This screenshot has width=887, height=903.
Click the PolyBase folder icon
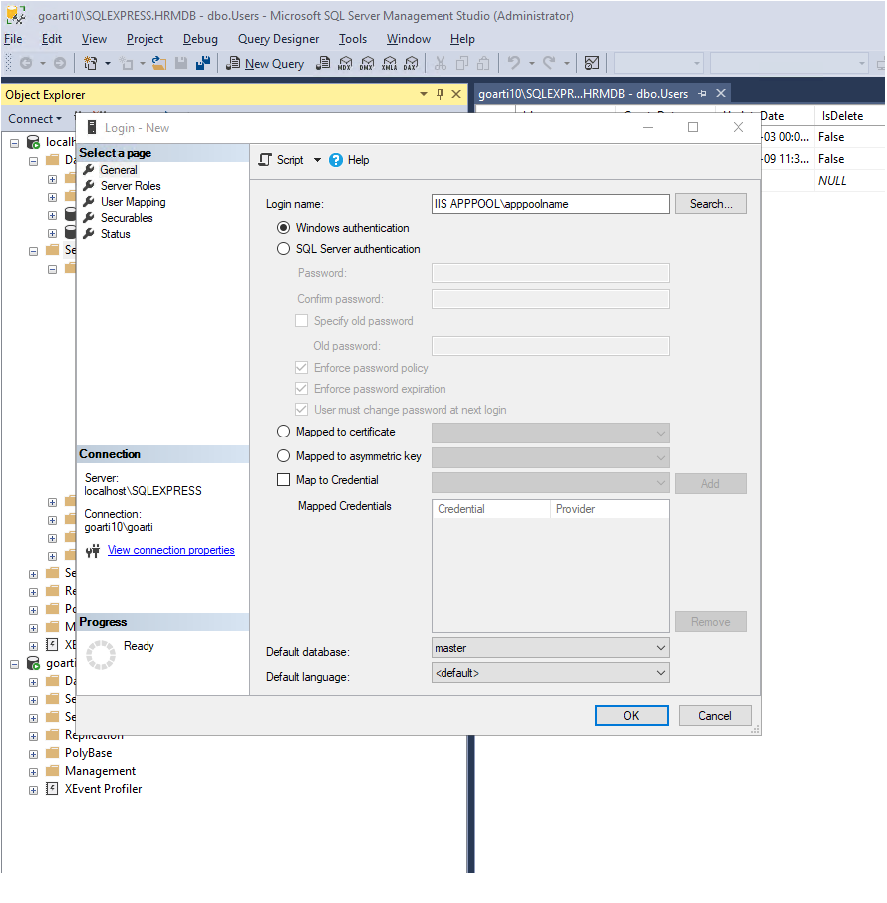point(52,753)
